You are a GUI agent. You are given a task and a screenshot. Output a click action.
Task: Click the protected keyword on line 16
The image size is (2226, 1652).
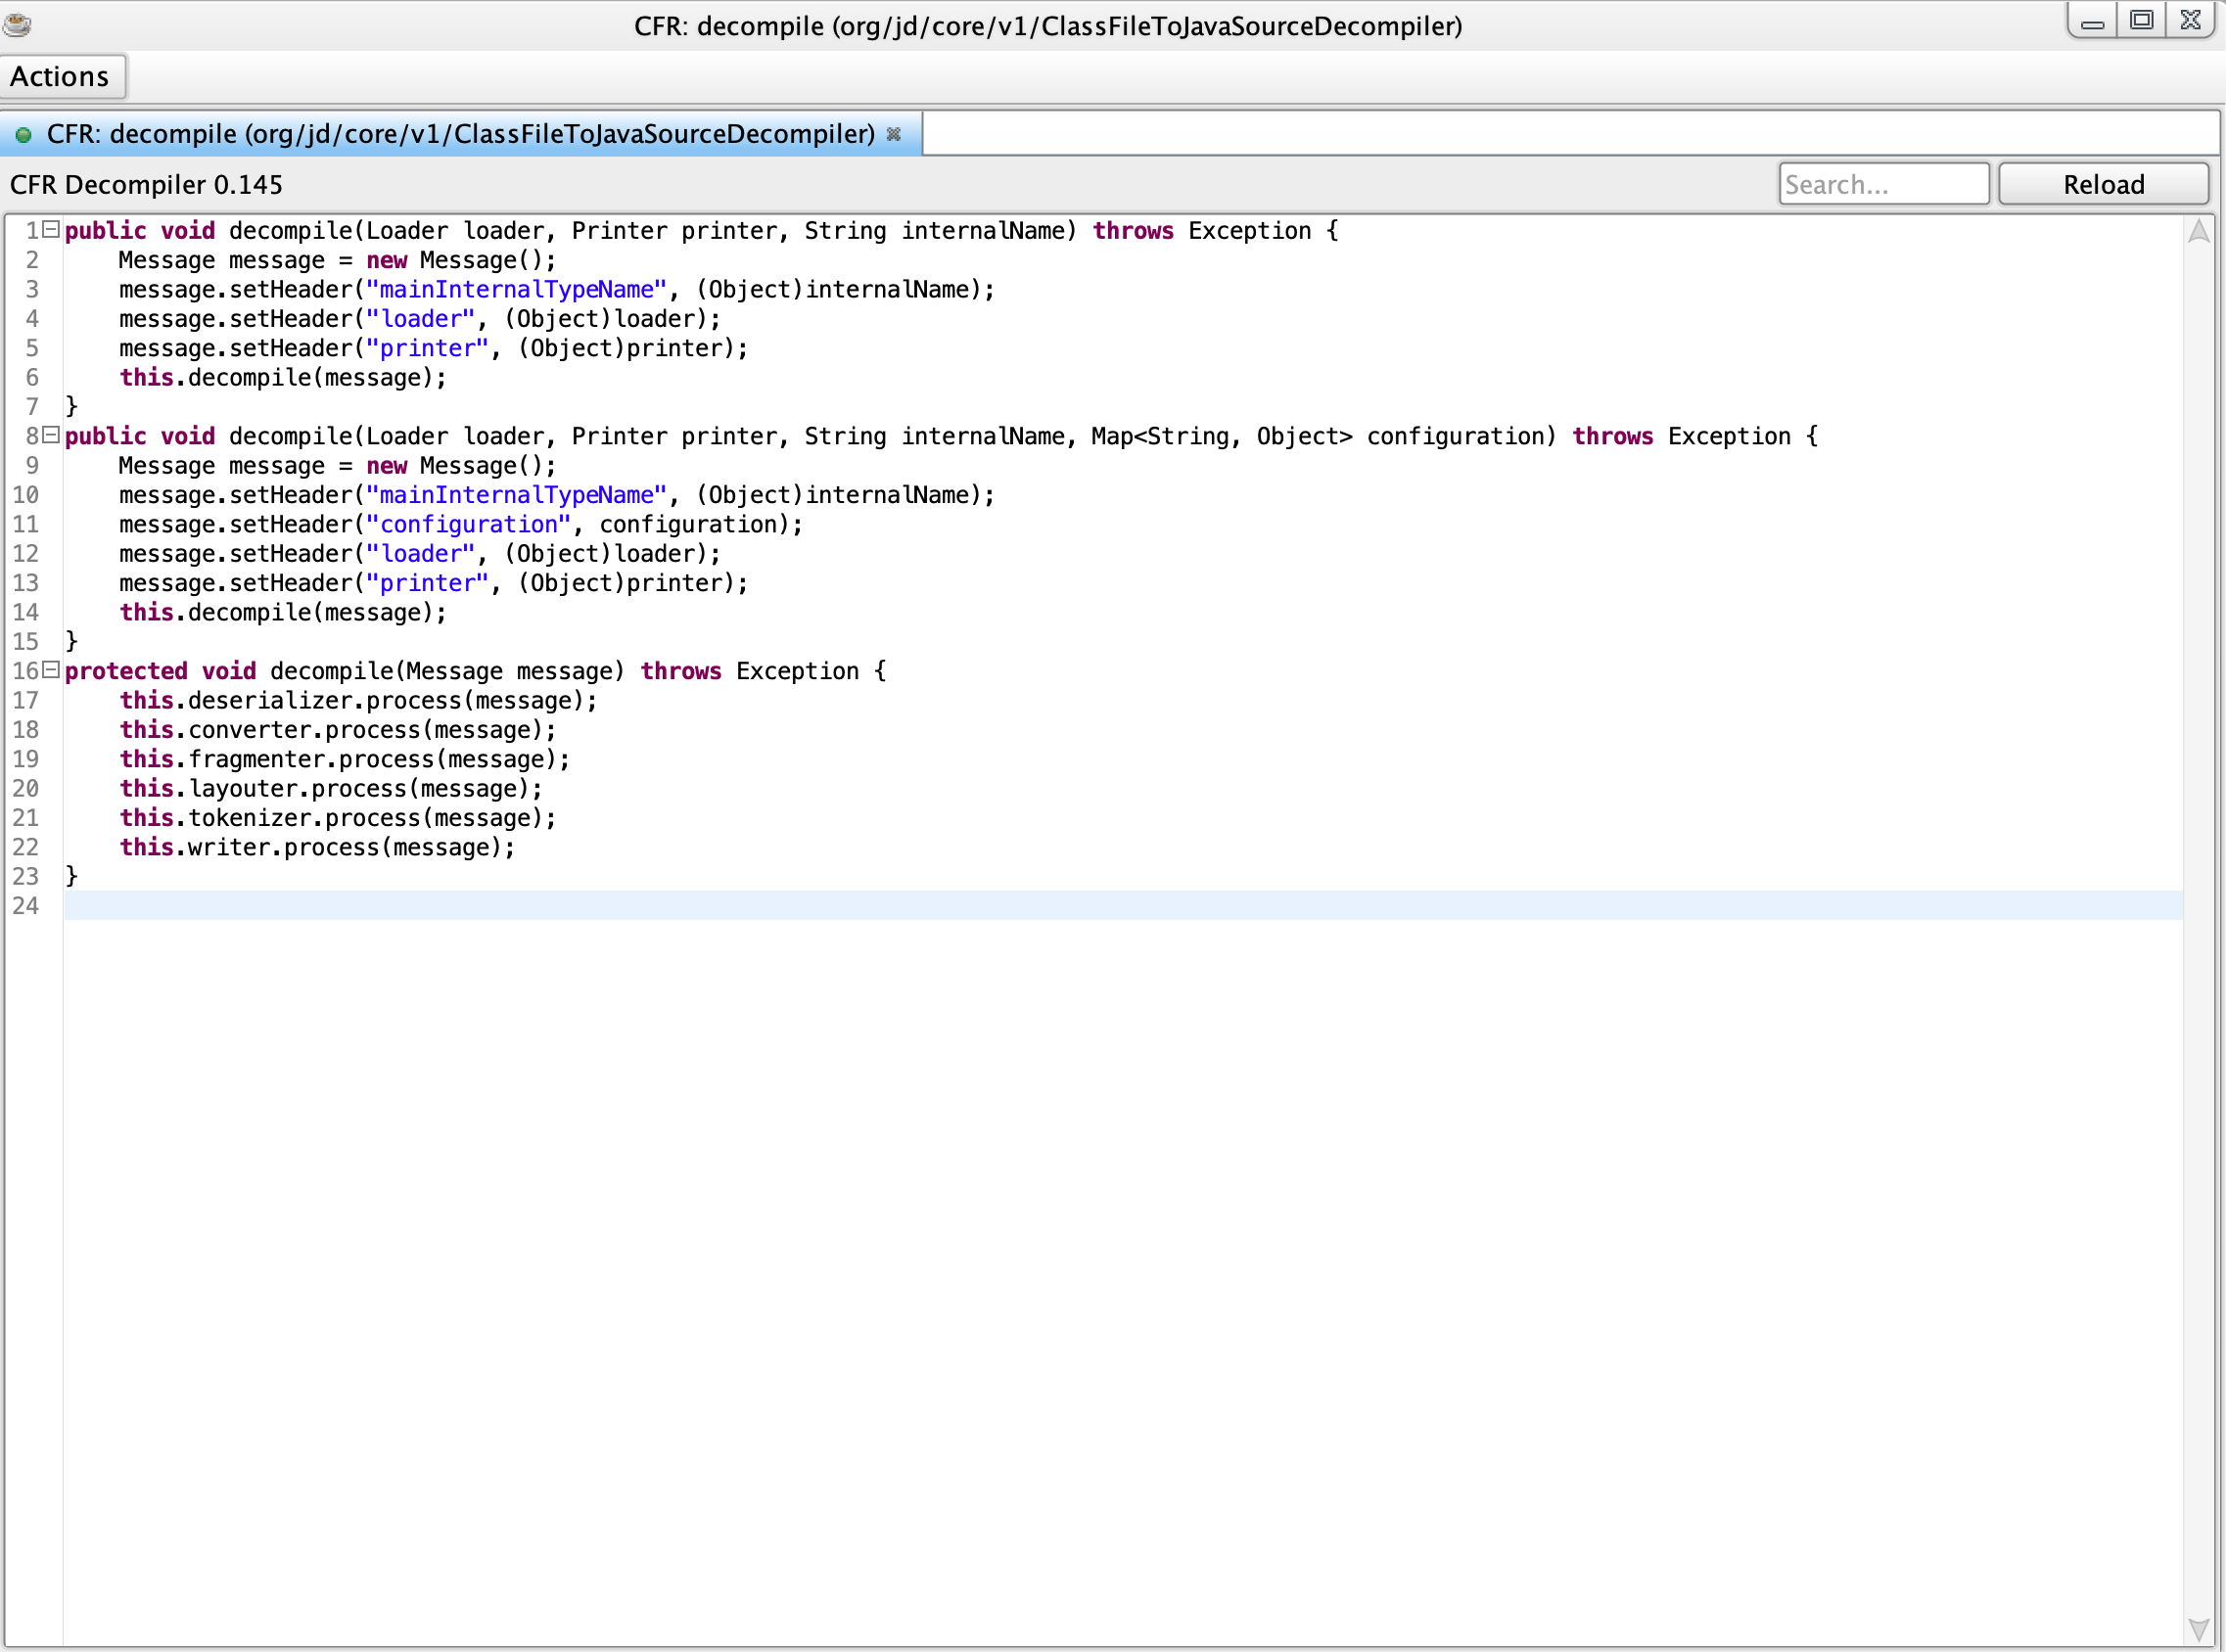coord(126,671)
